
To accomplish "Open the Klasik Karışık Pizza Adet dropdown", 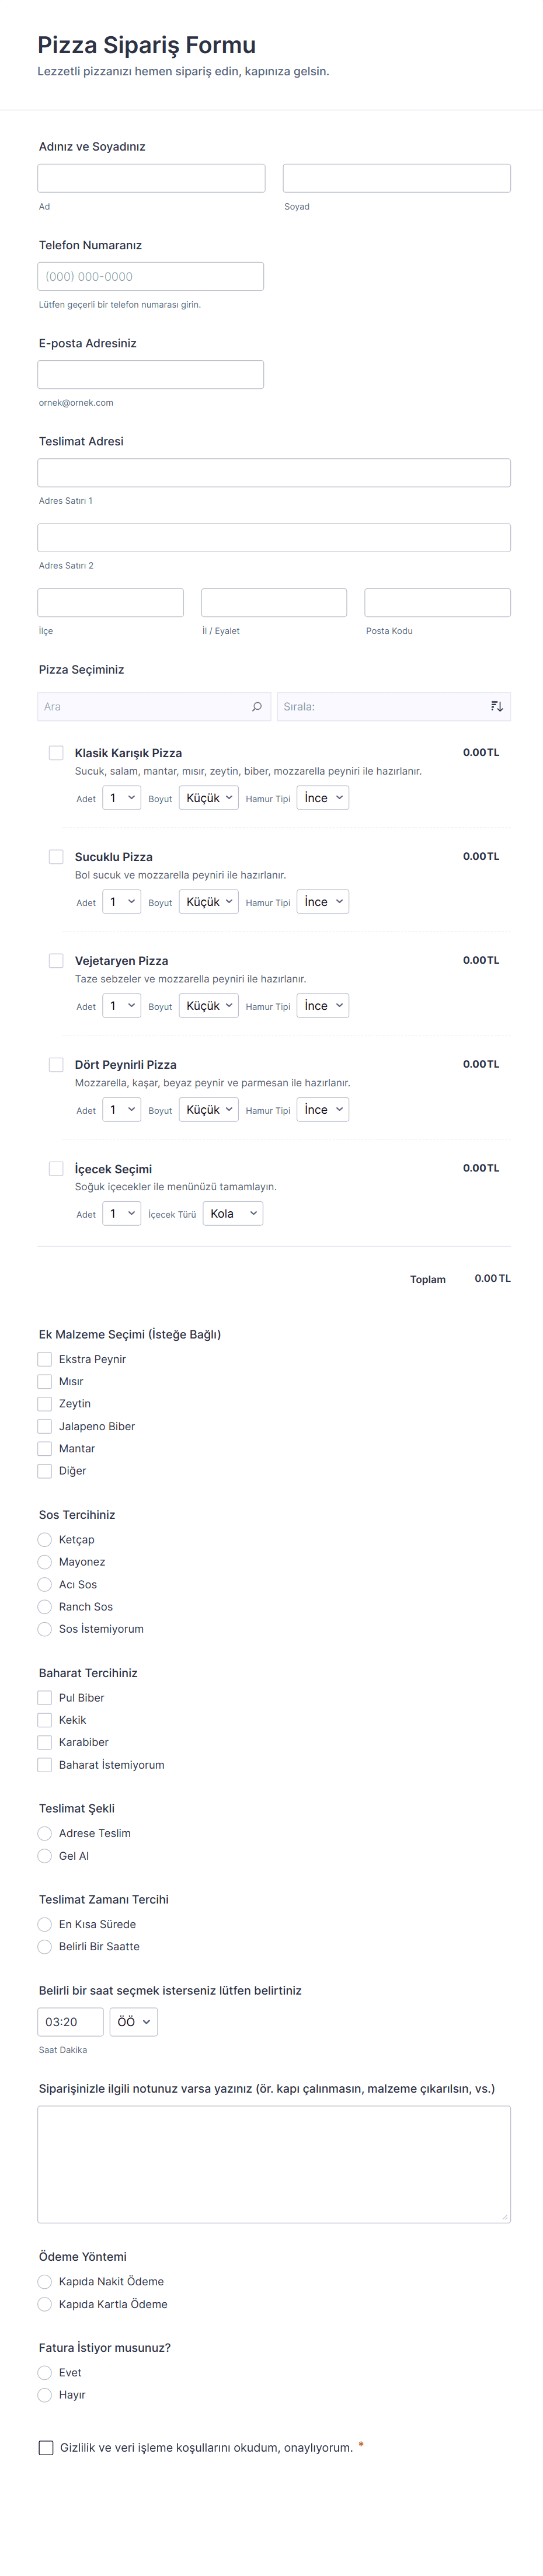I will (x=121, y=798).
